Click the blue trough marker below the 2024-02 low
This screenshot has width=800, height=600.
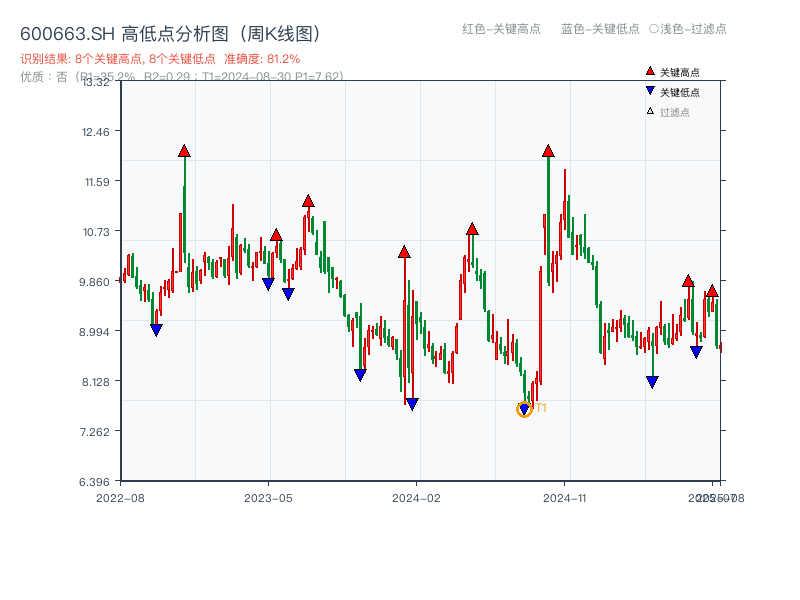point(410,404)
